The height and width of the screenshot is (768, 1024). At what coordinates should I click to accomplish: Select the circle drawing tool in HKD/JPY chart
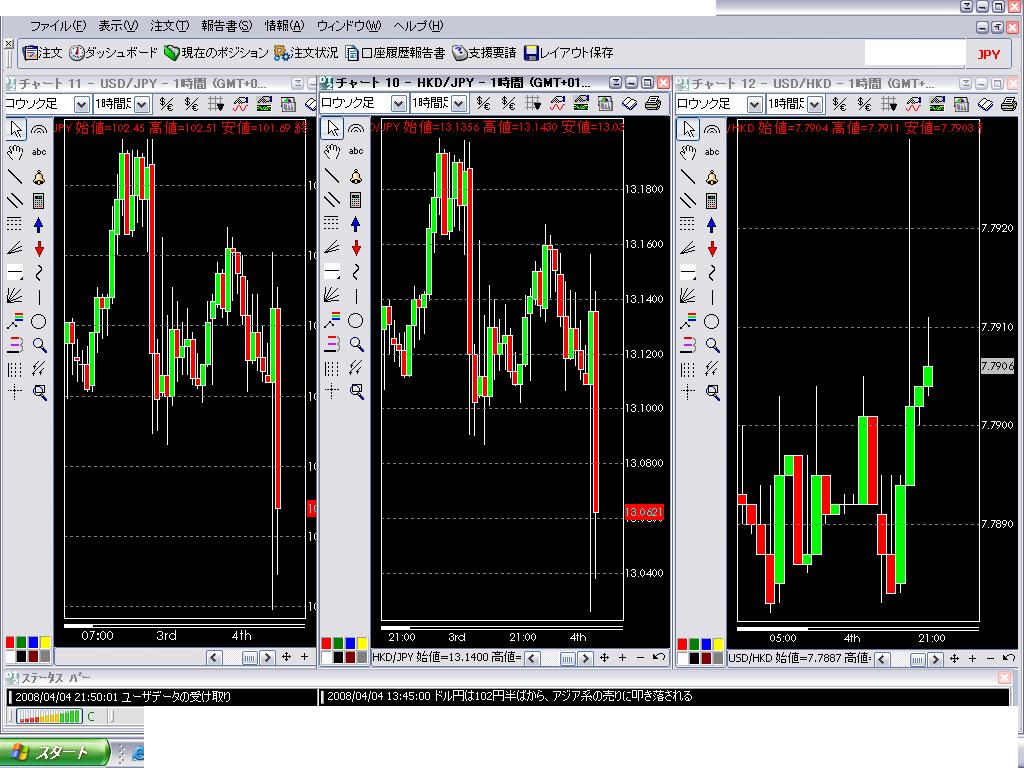(356, 320)
